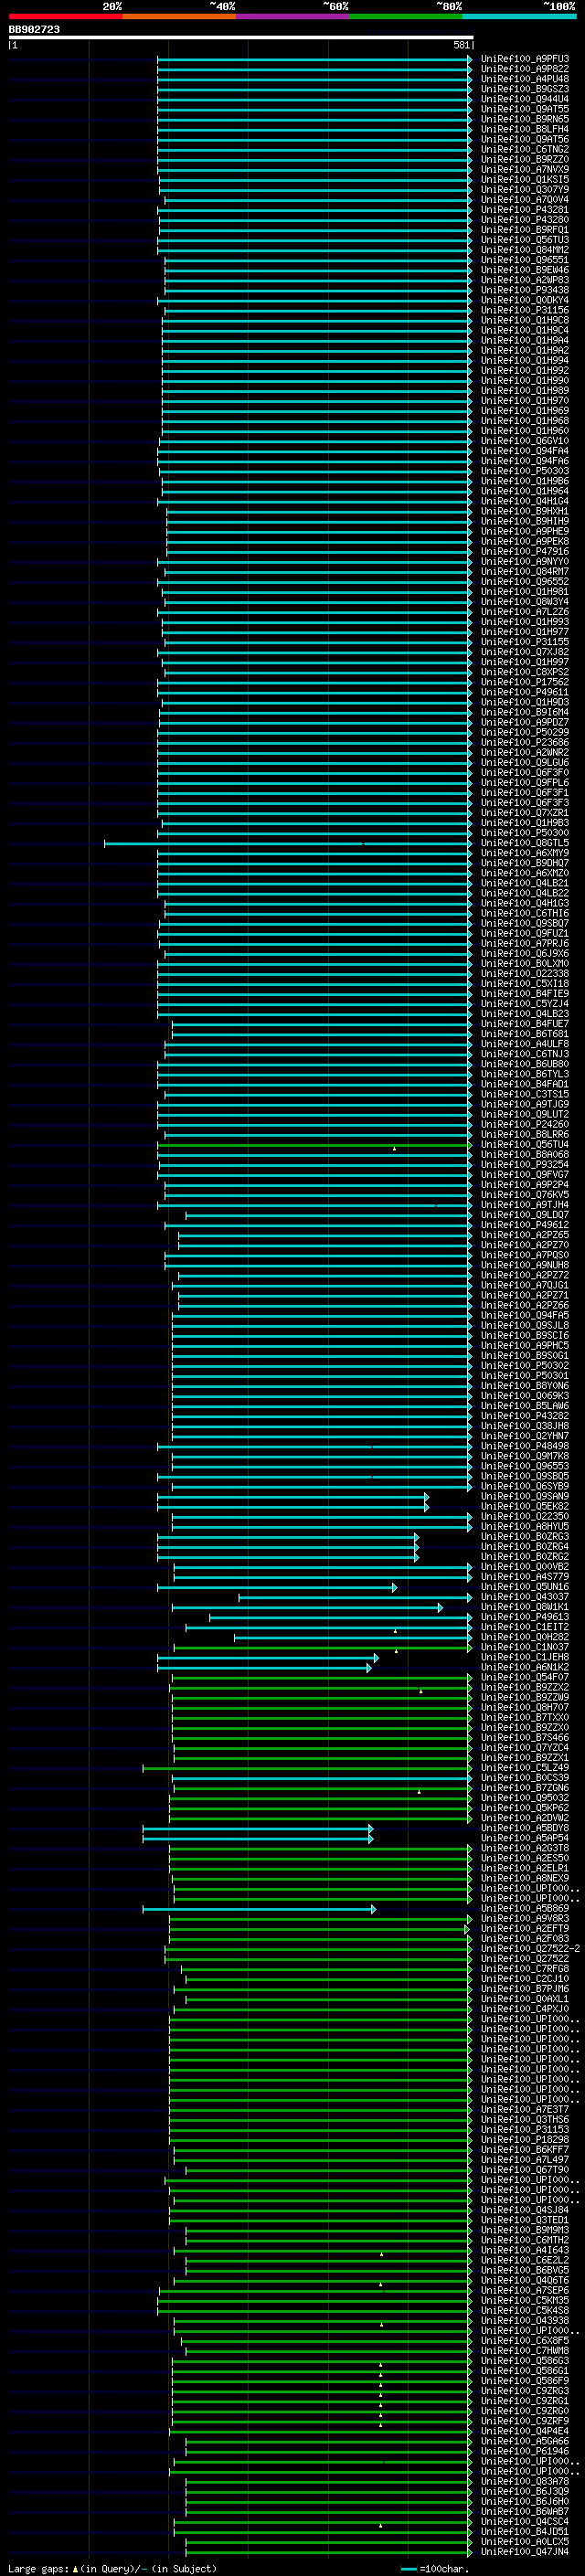Open hit UniRef100_A9PFU3
The width and height of the screenshot is (585, 2576).
coord(524,59)
